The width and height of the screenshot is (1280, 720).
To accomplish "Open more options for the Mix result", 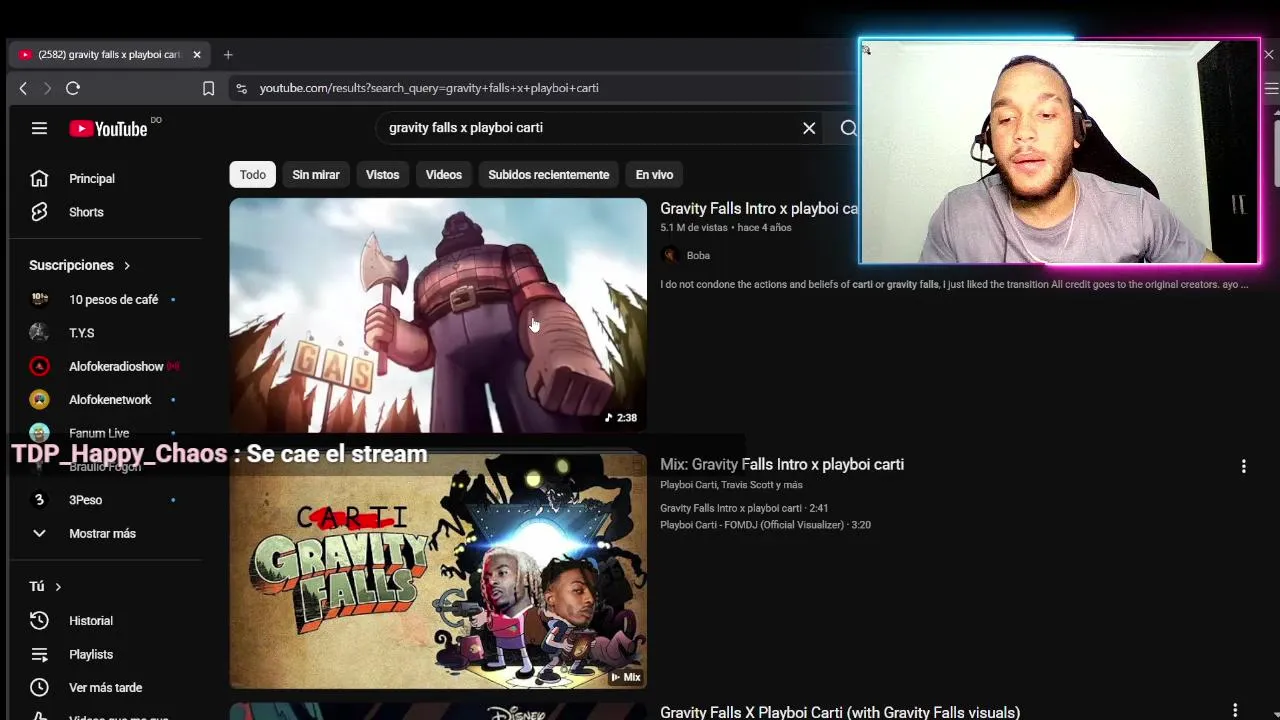I will (1243, 466).
